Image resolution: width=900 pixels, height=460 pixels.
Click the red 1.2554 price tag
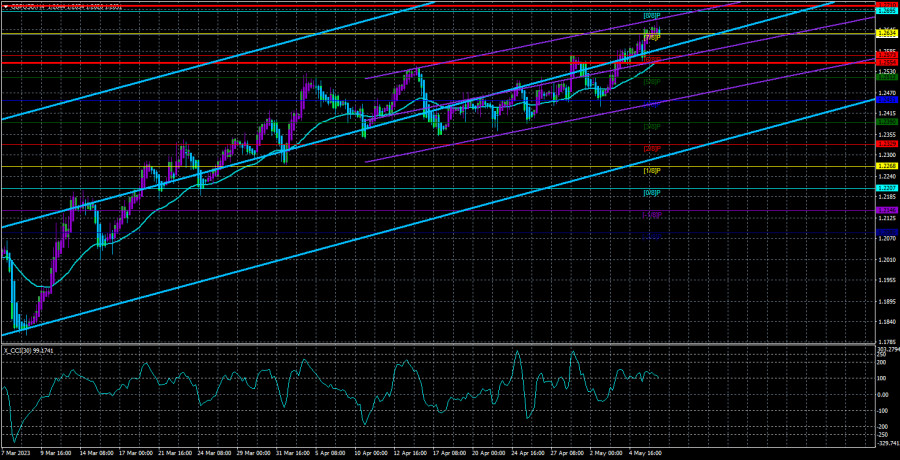click(x=887, y=61)
